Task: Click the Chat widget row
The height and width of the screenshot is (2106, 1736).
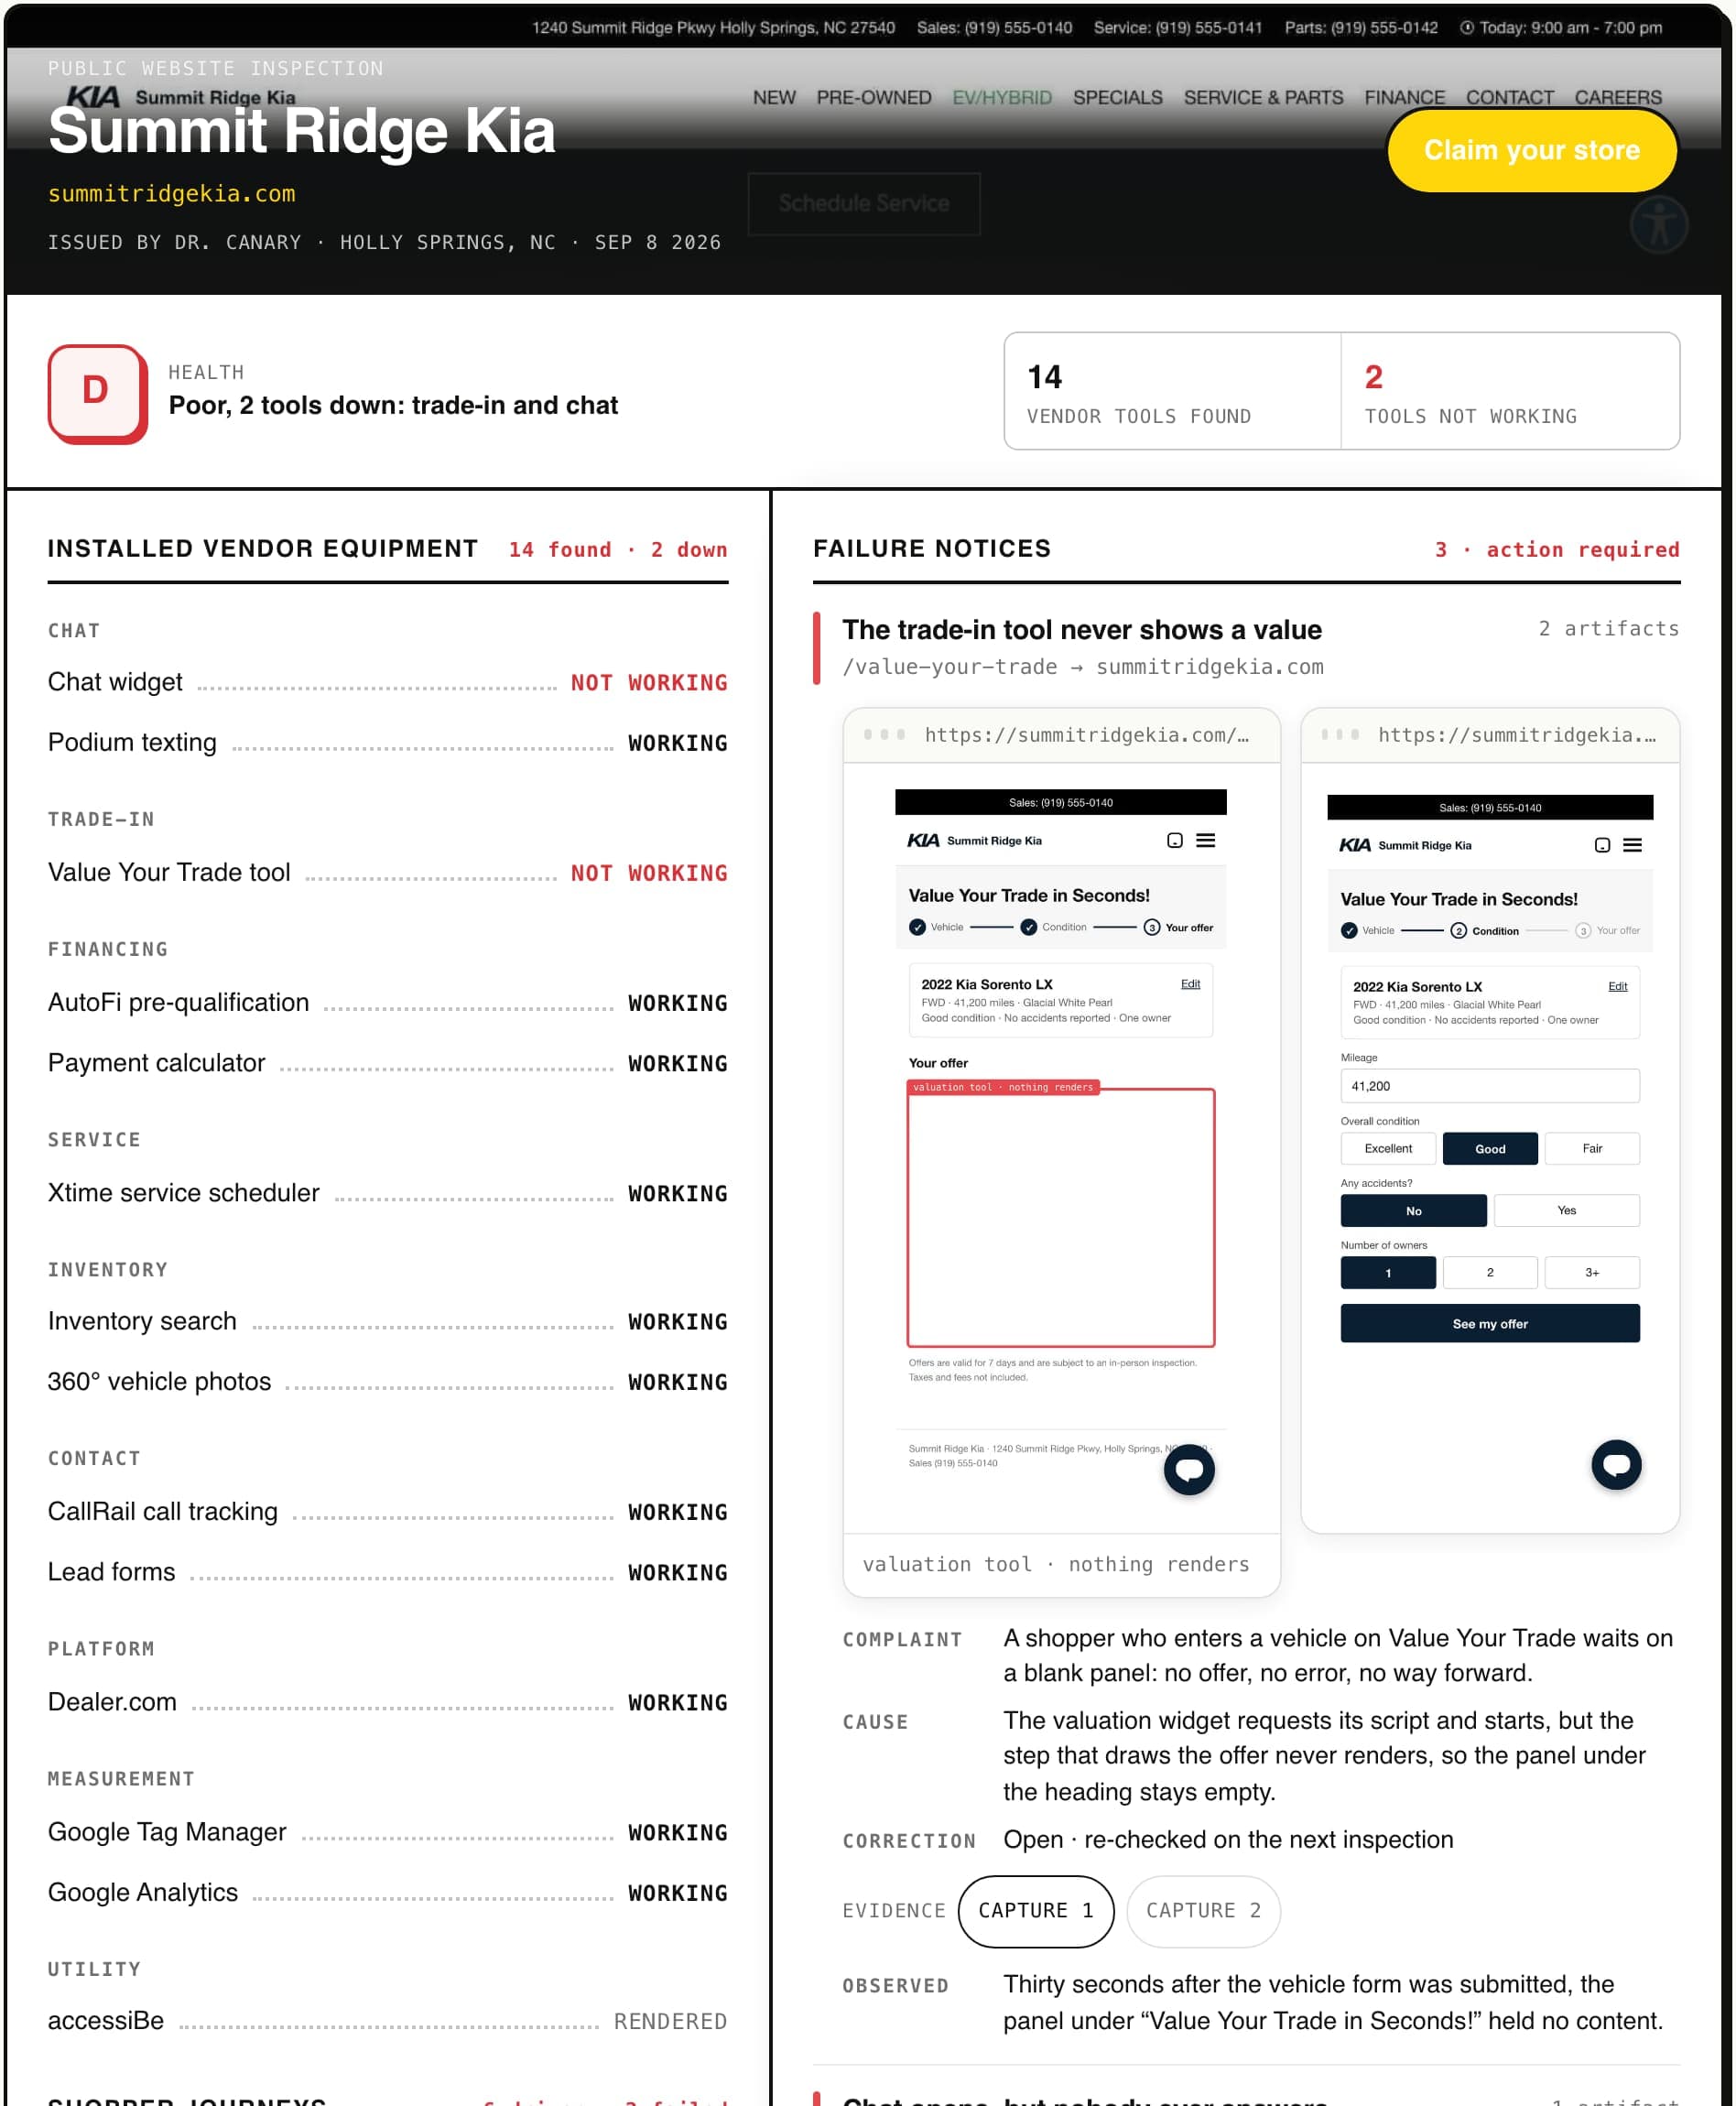Action: [x=388, y=682]
